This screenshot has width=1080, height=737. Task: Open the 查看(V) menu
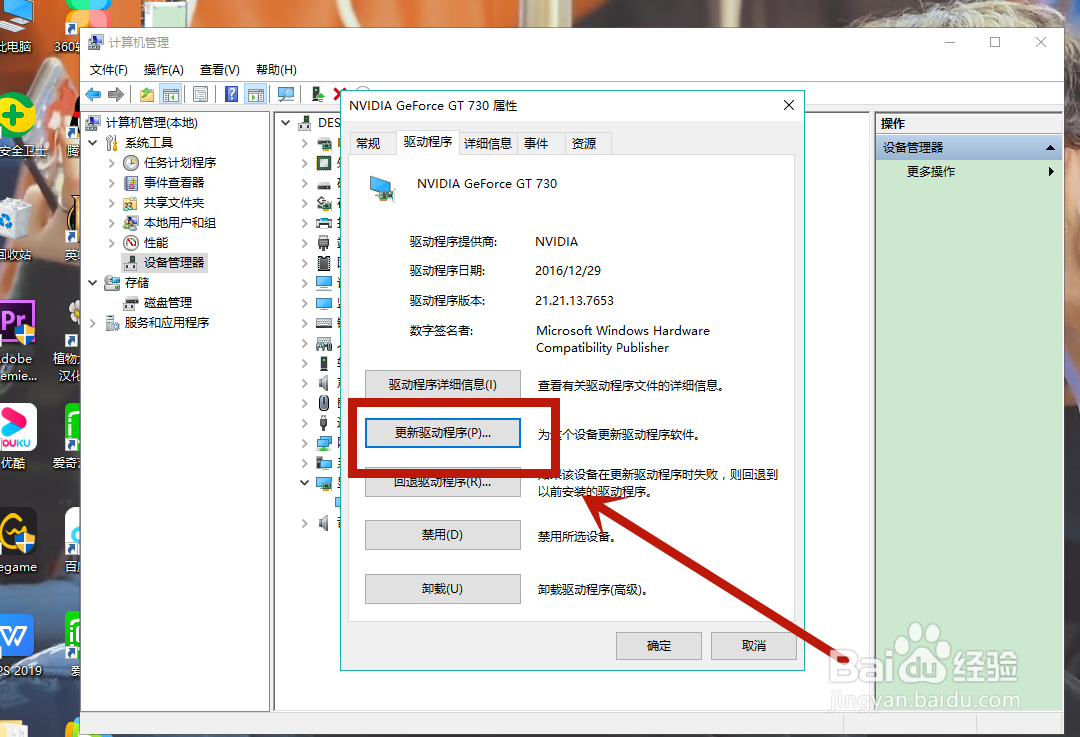coord(220,70)
